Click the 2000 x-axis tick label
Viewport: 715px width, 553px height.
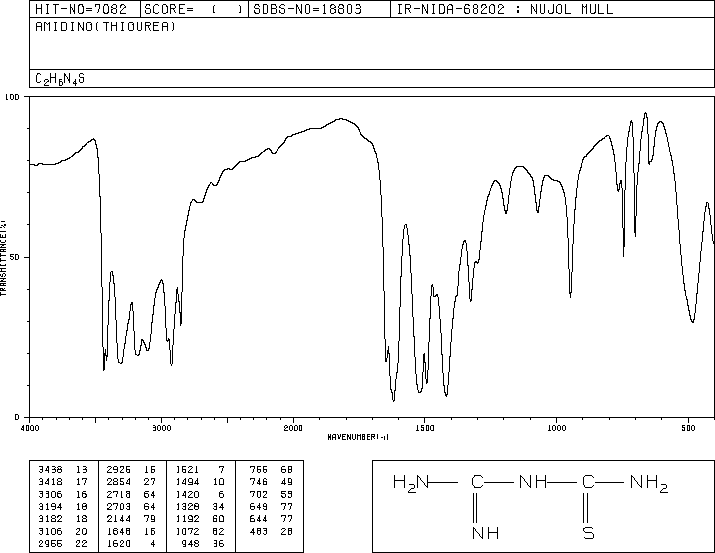point(293,428)
